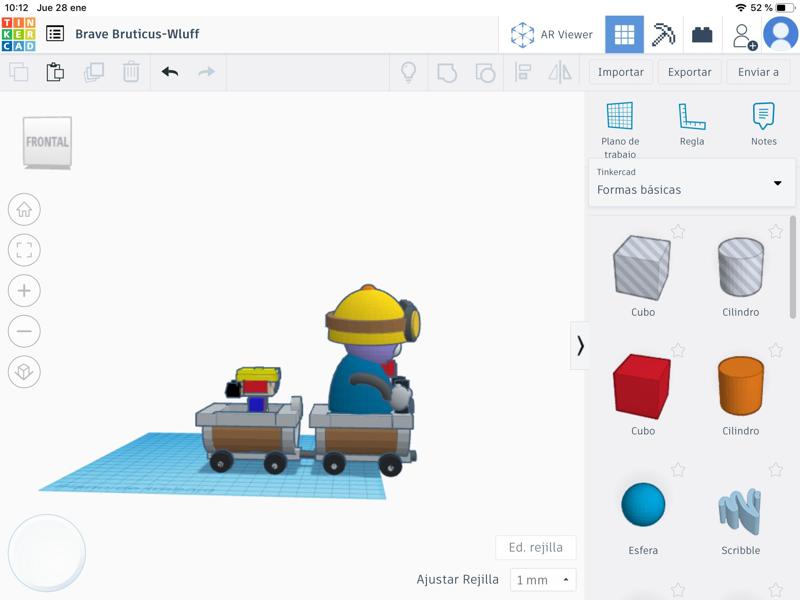Viewport: 800px width, 600px height.
Task: Undo the last action
Action: point(169,72)
